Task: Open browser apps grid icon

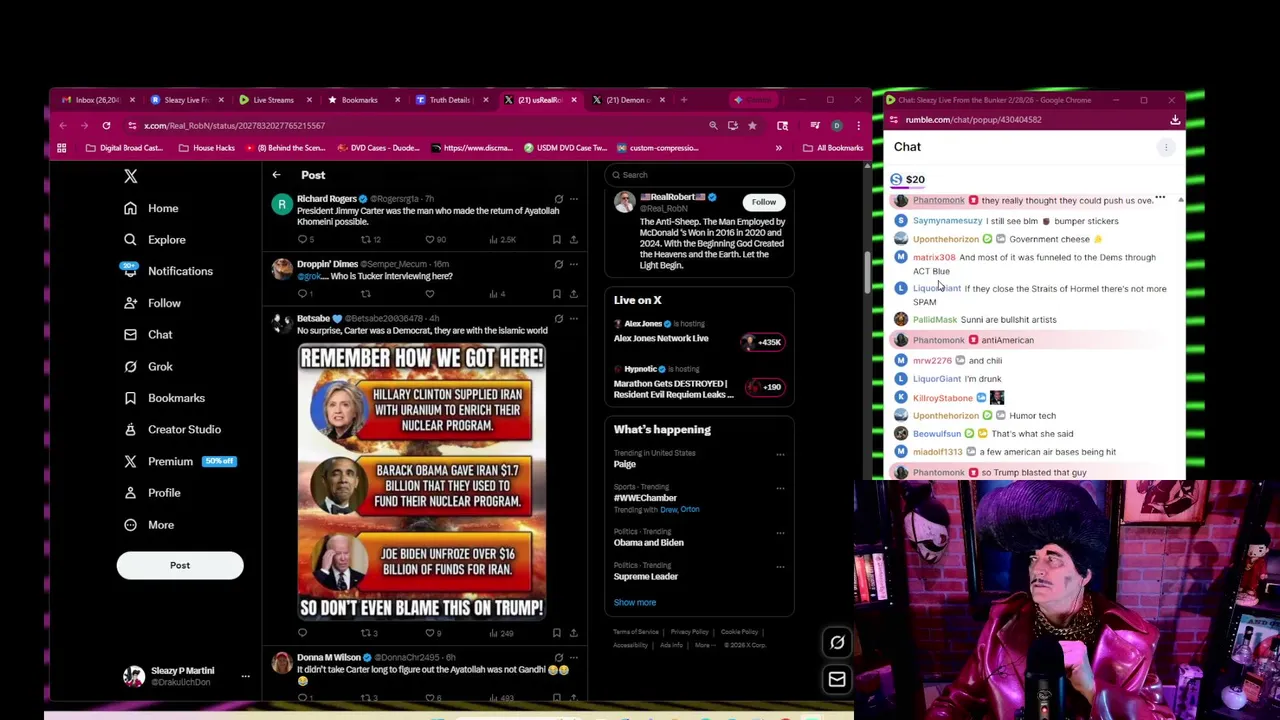Action: (61, 148)
